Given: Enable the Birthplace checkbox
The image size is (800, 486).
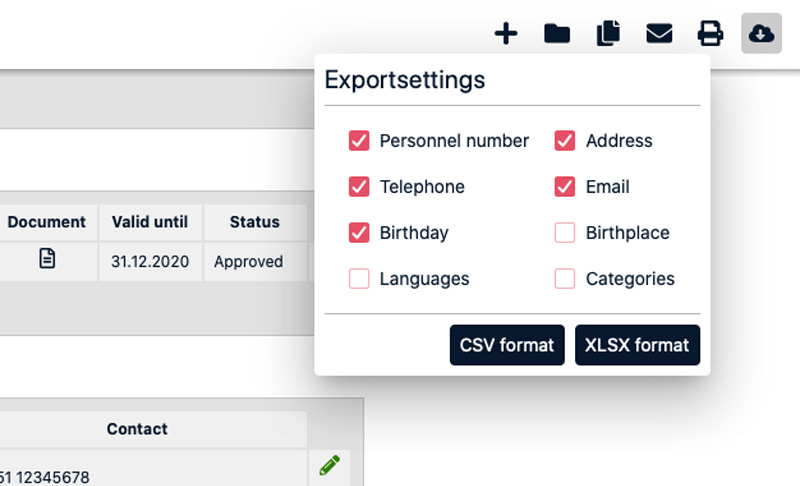Looking at the screenshot, I should click(x=565, y=233).
